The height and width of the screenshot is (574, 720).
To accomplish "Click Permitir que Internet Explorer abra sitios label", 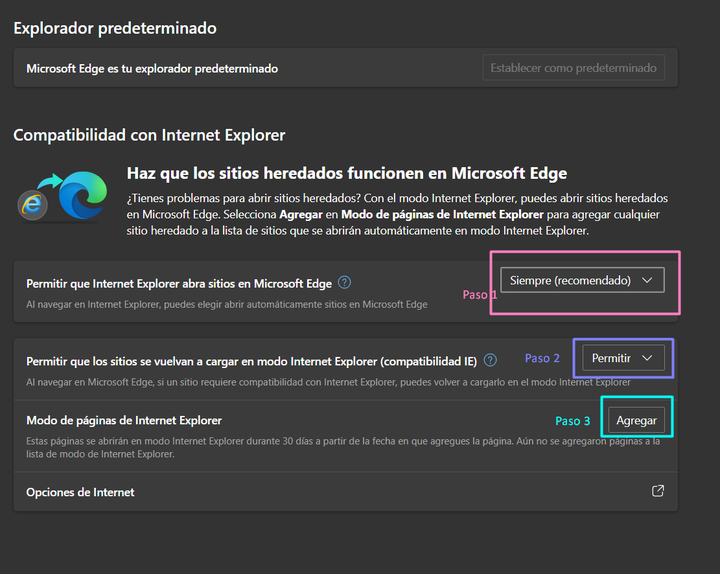I will coord(180,284).
